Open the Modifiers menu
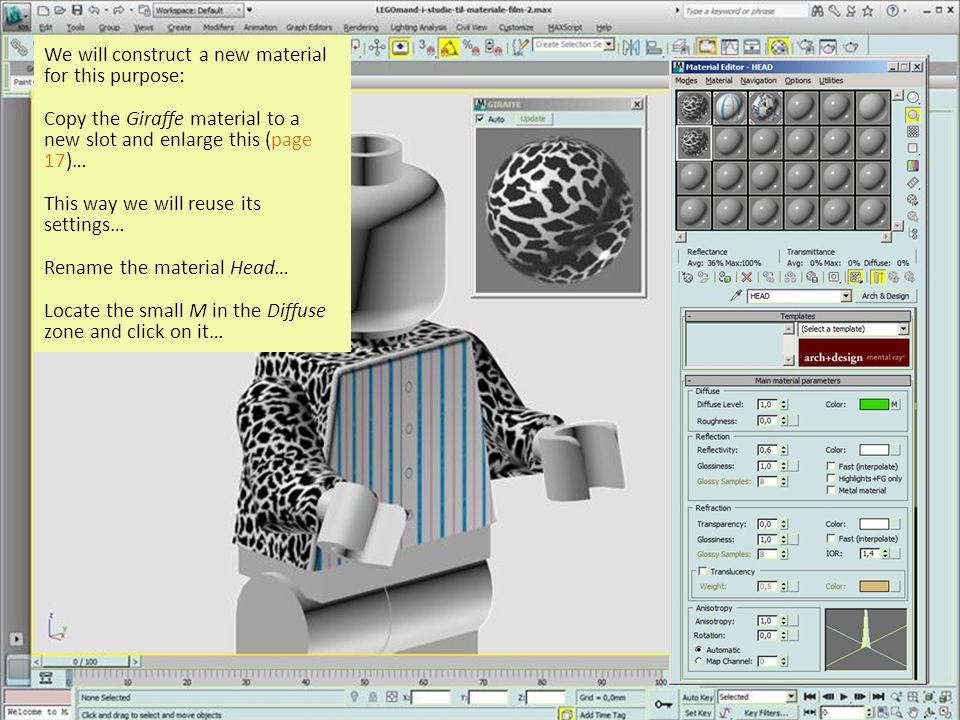Screen dimensions: 960x720 click(218, 28)
